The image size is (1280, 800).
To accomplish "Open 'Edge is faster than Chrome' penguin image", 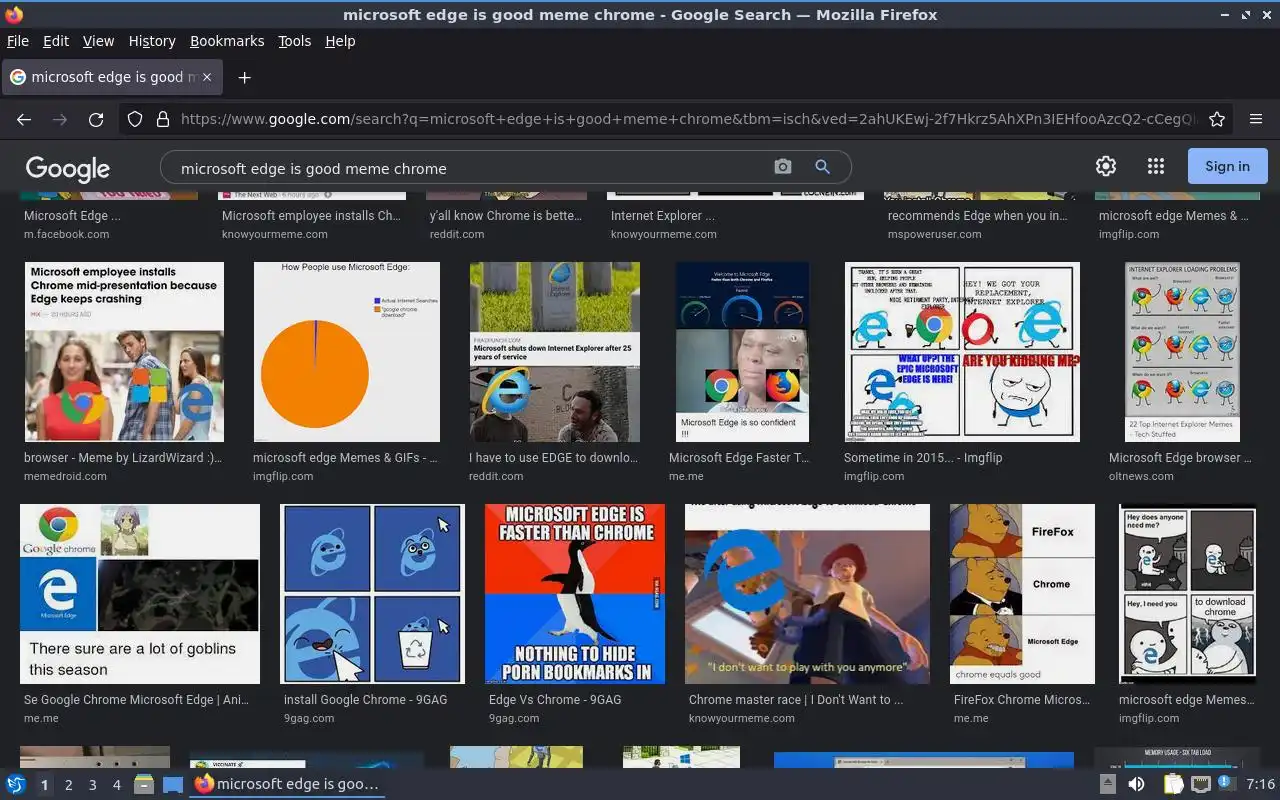I will coord(575,594).
